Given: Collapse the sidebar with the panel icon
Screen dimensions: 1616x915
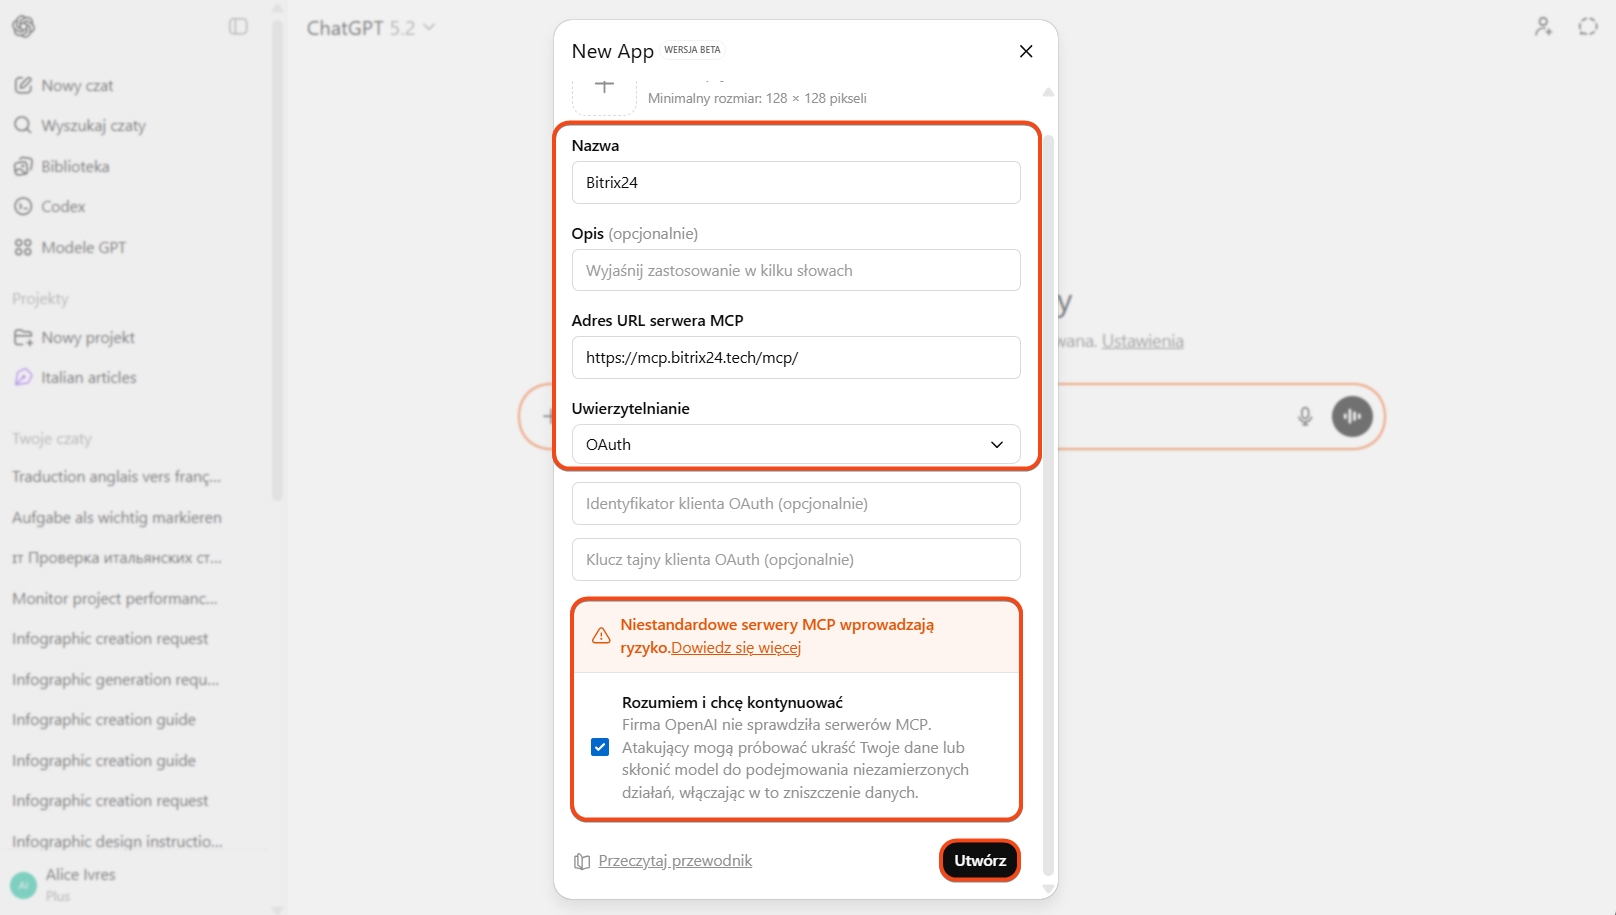Looking at the screenshot, I should 238,27.
